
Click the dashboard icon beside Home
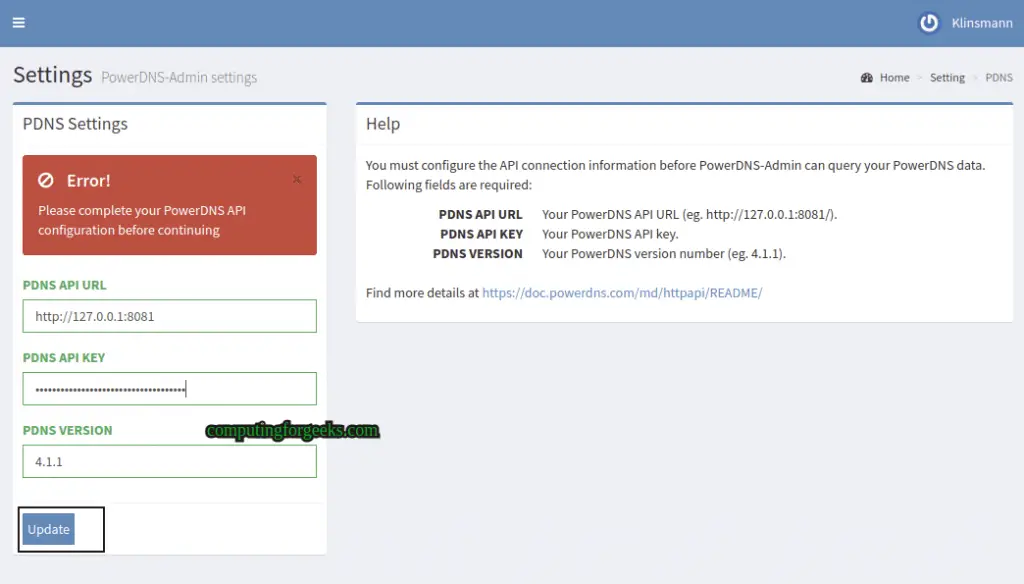click(867, 78)
